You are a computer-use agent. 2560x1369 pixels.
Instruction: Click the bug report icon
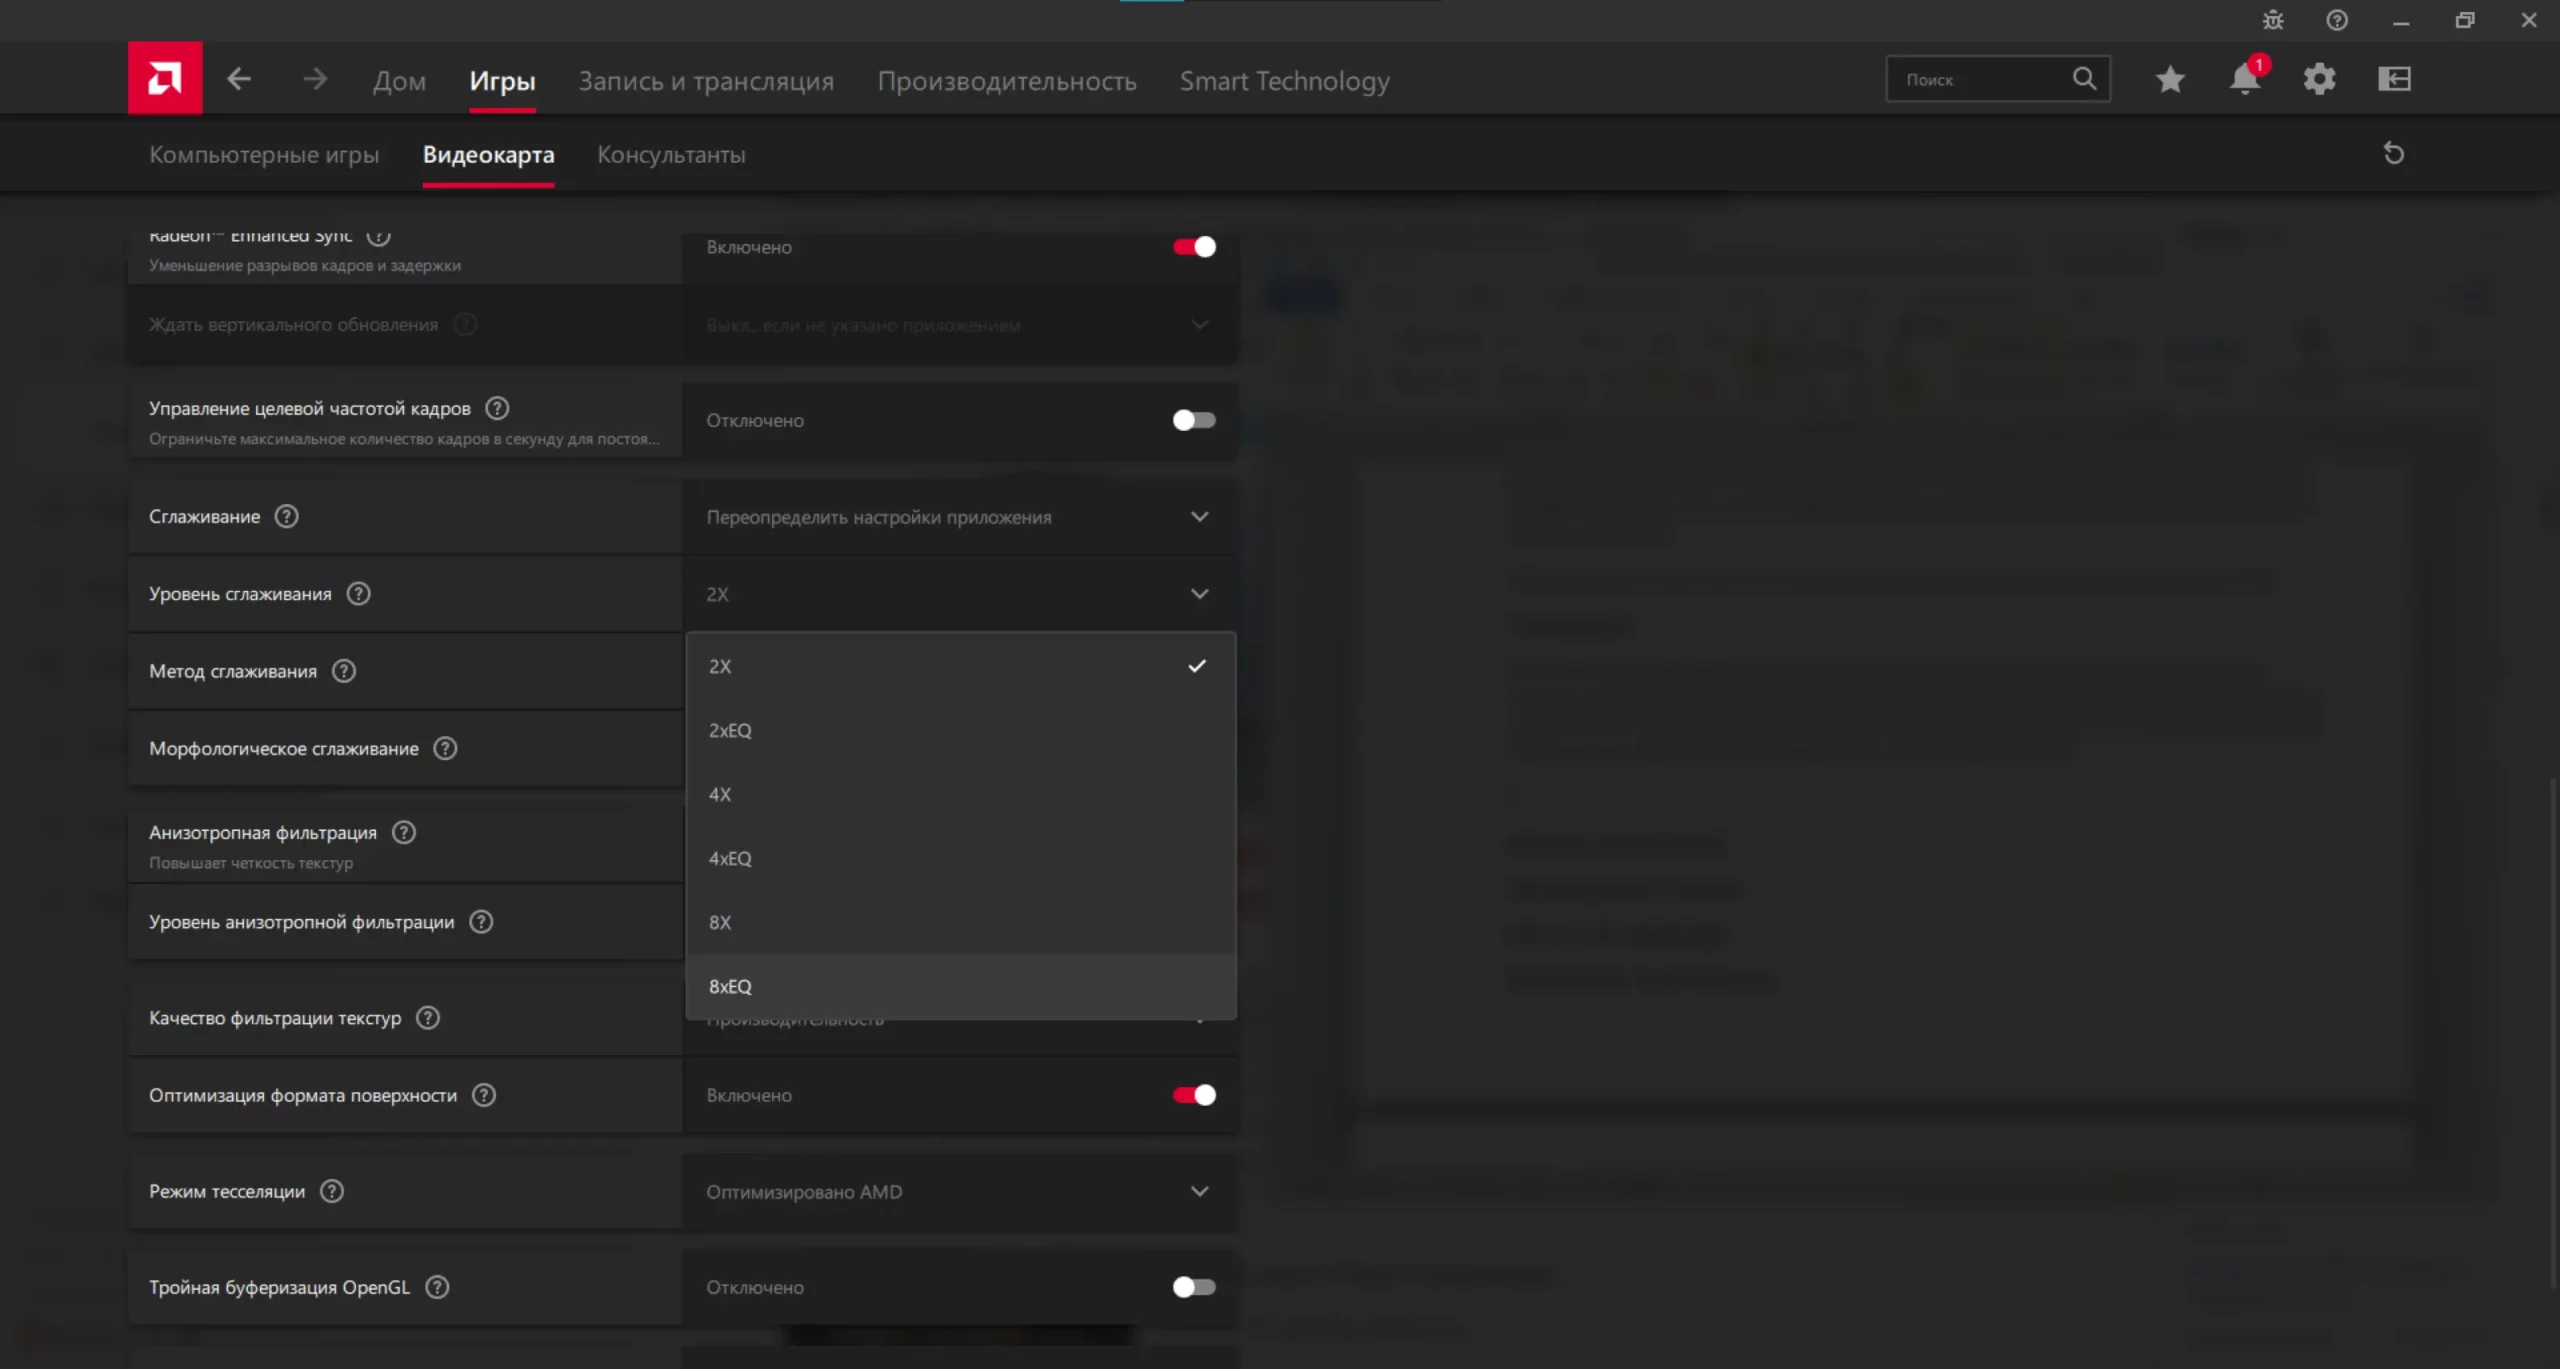2273,20
